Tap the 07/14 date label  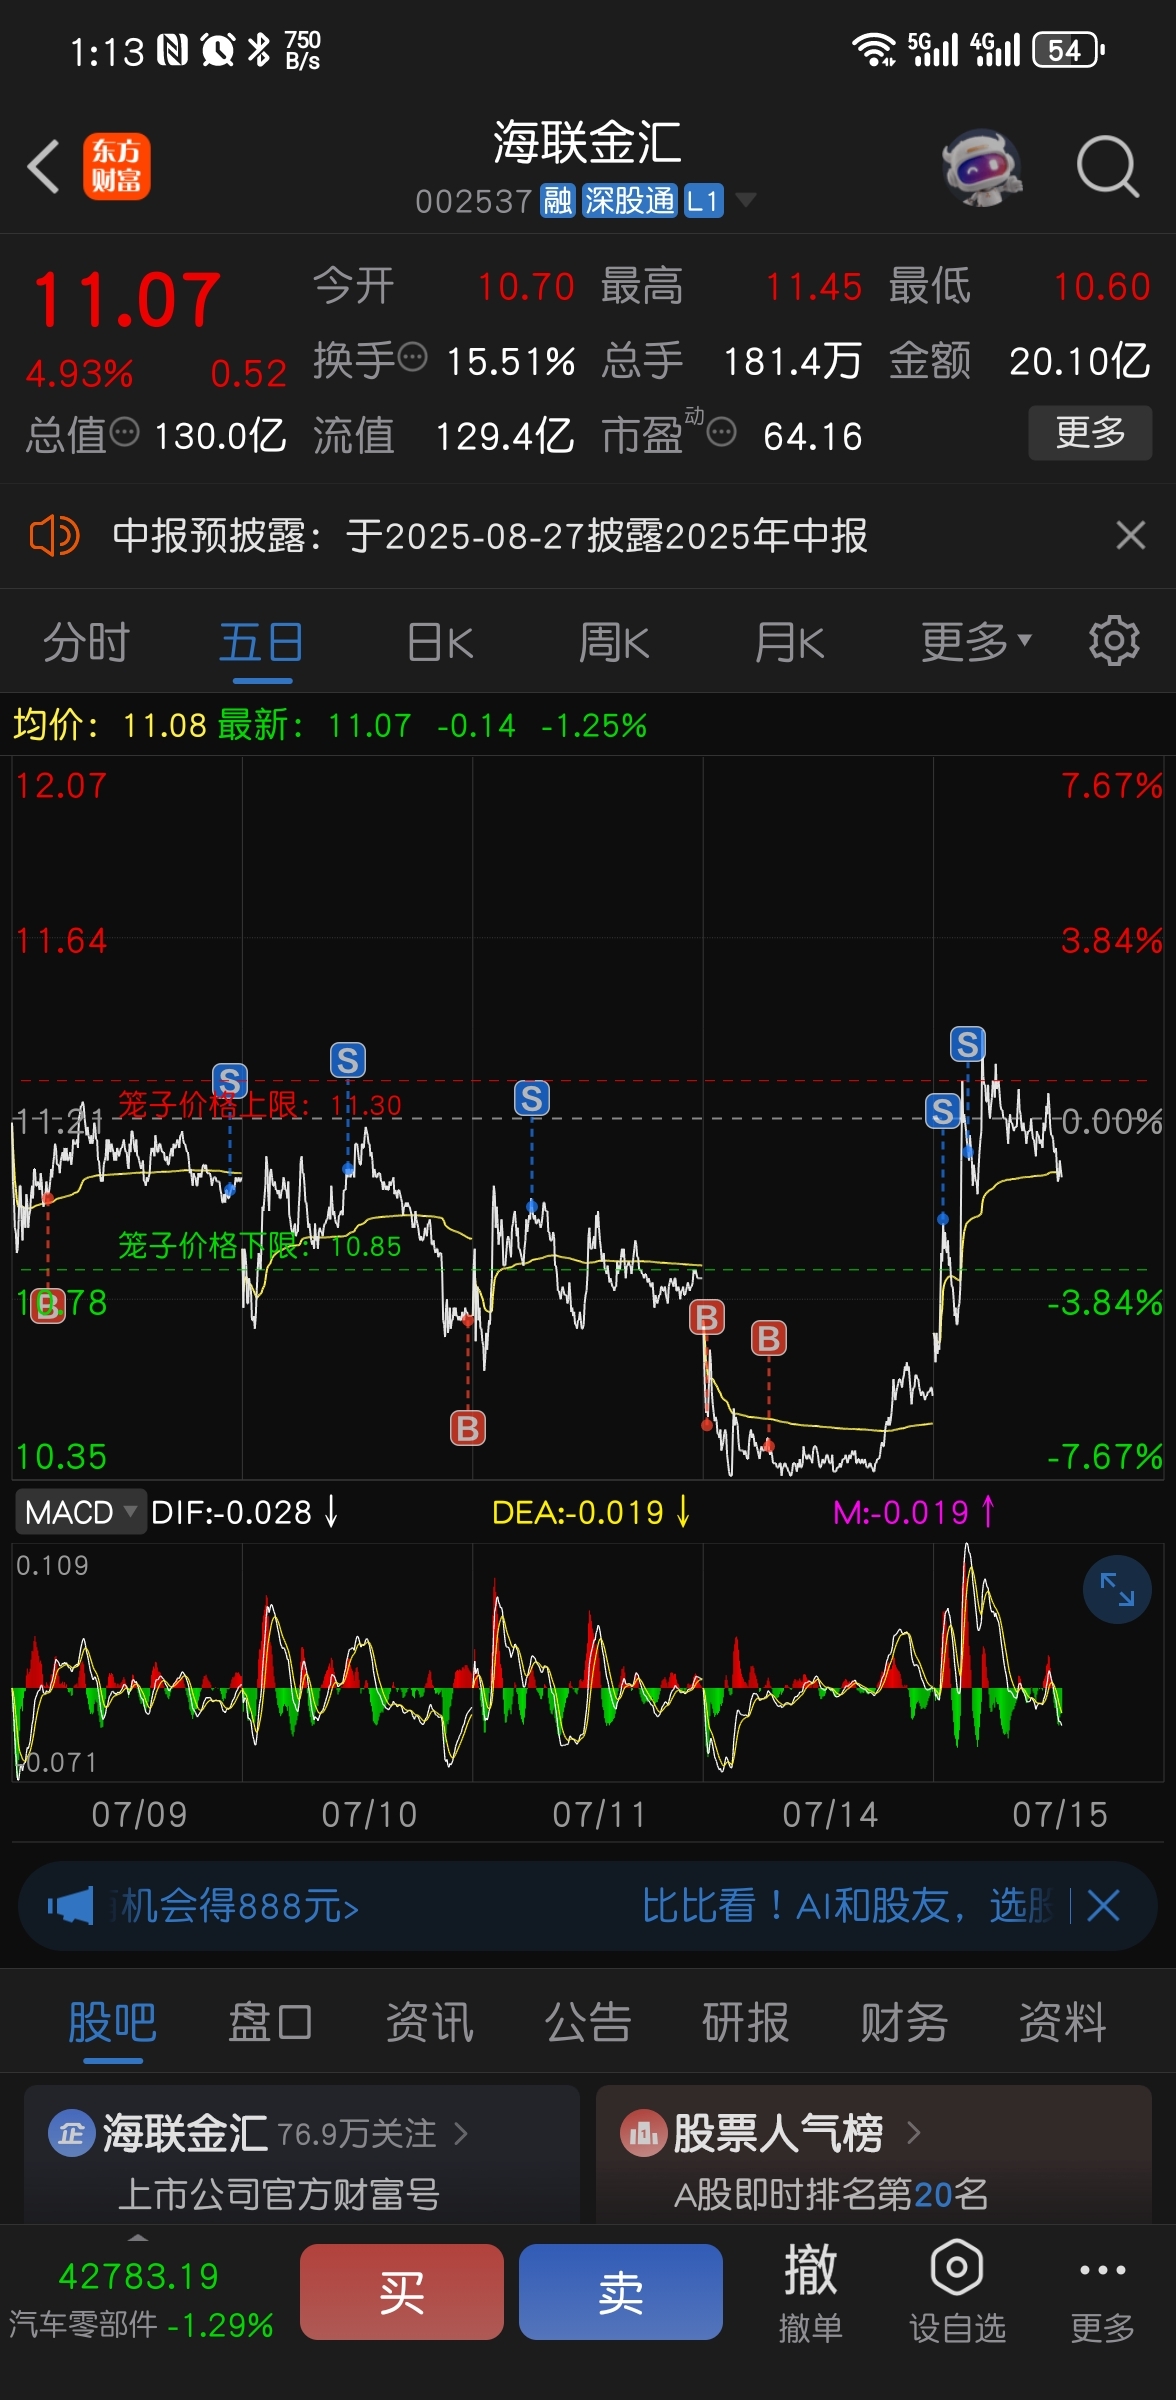[830, 1814]
